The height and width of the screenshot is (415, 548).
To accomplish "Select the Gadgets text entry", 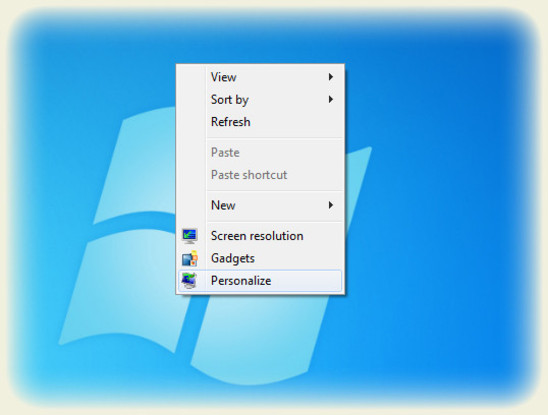I will click(x=233, y=258).
